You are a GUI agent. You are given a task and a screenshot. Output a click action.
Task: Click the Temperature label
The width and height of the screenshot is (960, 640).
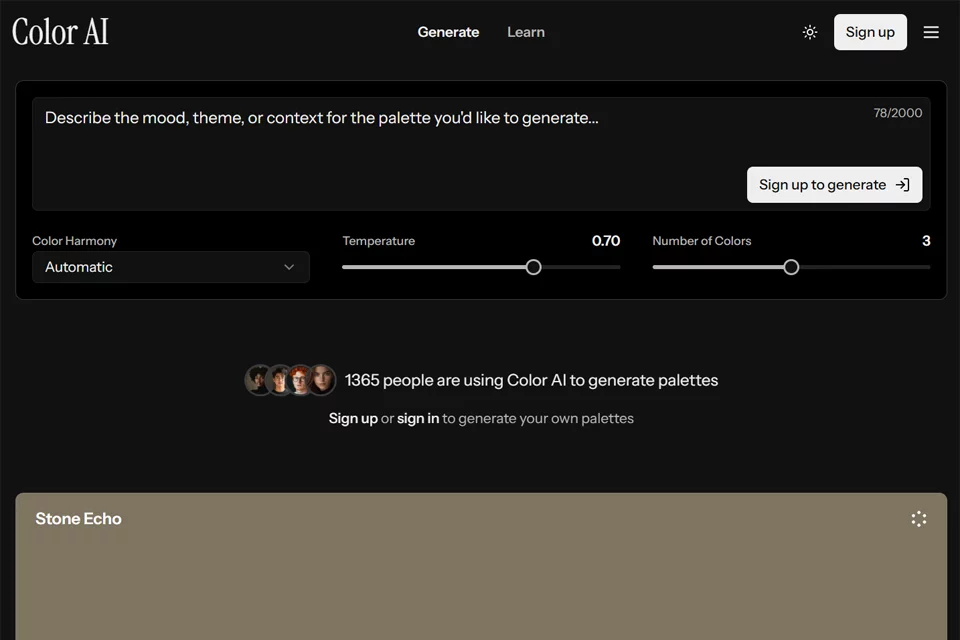pos(378,241)
